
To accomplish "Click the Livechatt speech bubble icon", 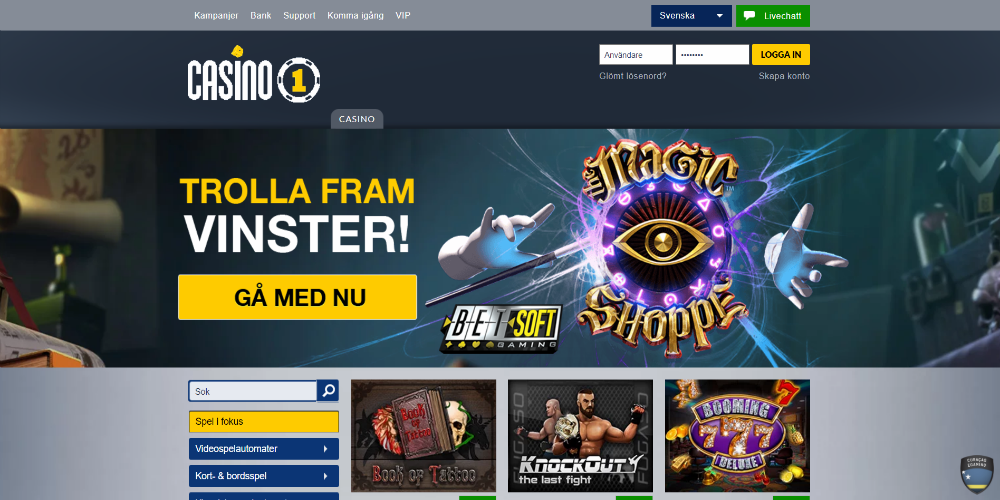I will (x=750, y=16).
